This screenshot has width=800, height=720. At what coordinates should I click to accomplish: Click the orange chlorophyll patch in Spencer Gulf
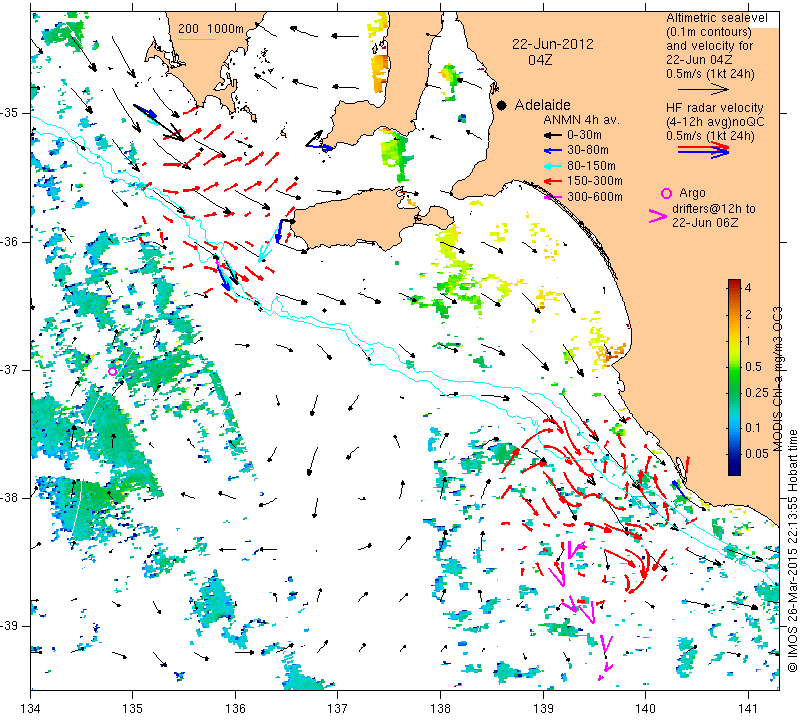pyautogui.click(x=380, y=74)
